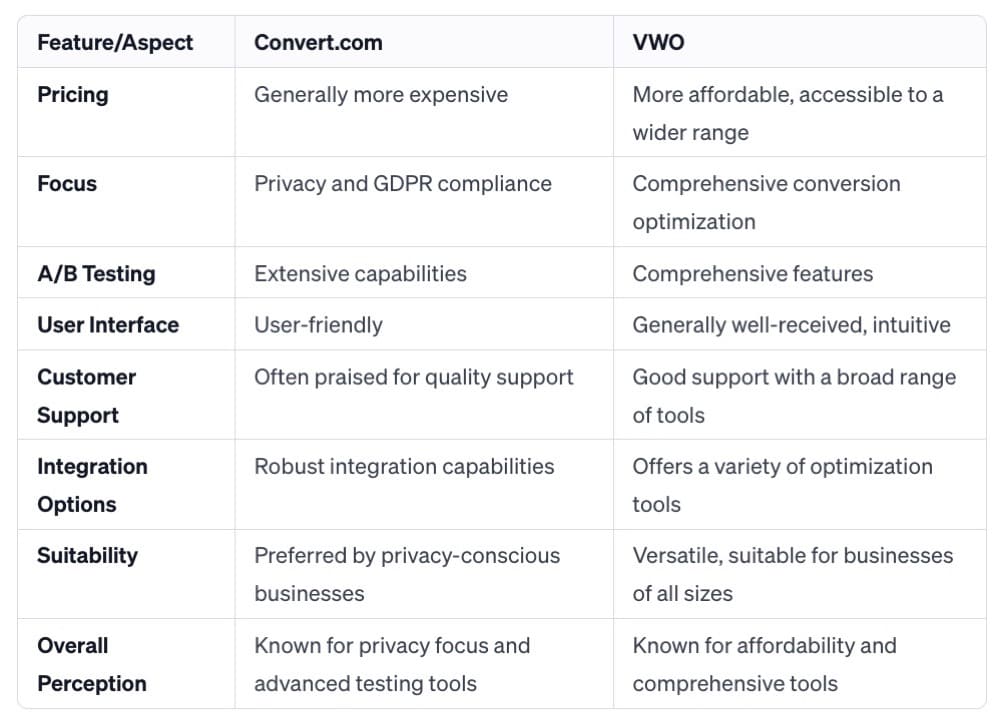The width and height of the screenshot is (1000, 719).
Task: Click the "Preferred by privacy-conscious businesses" cell
Action: pos(406,574)
